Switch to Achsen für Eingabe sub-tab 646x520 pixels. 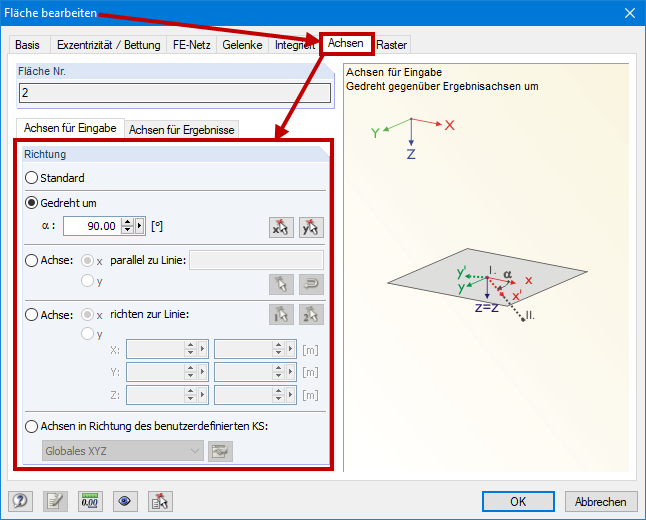[x=70, y=128]
